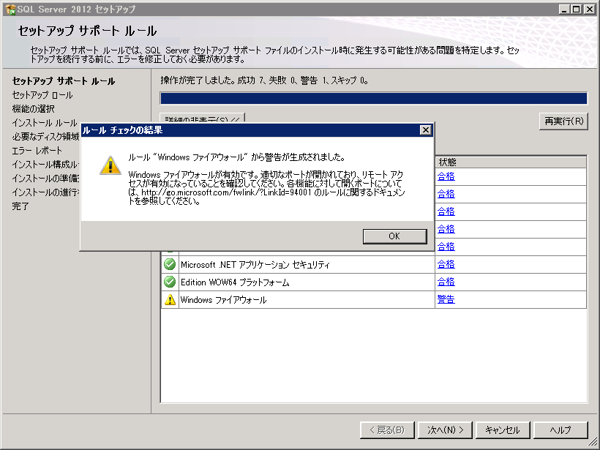This screenshot has height=450, width=600.
Task: Close the rule check result dialog
Action: pos(426,130)
